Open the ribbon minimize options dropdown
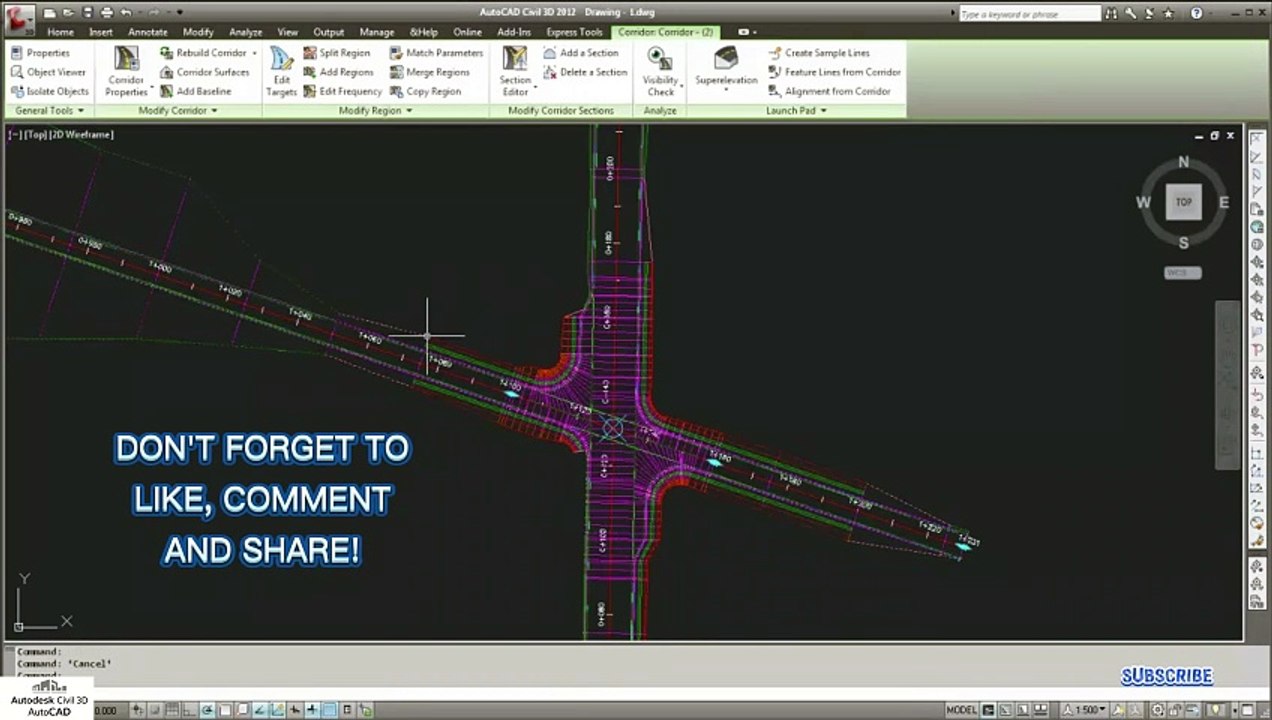1272x720 pixels. pos(747,32)
